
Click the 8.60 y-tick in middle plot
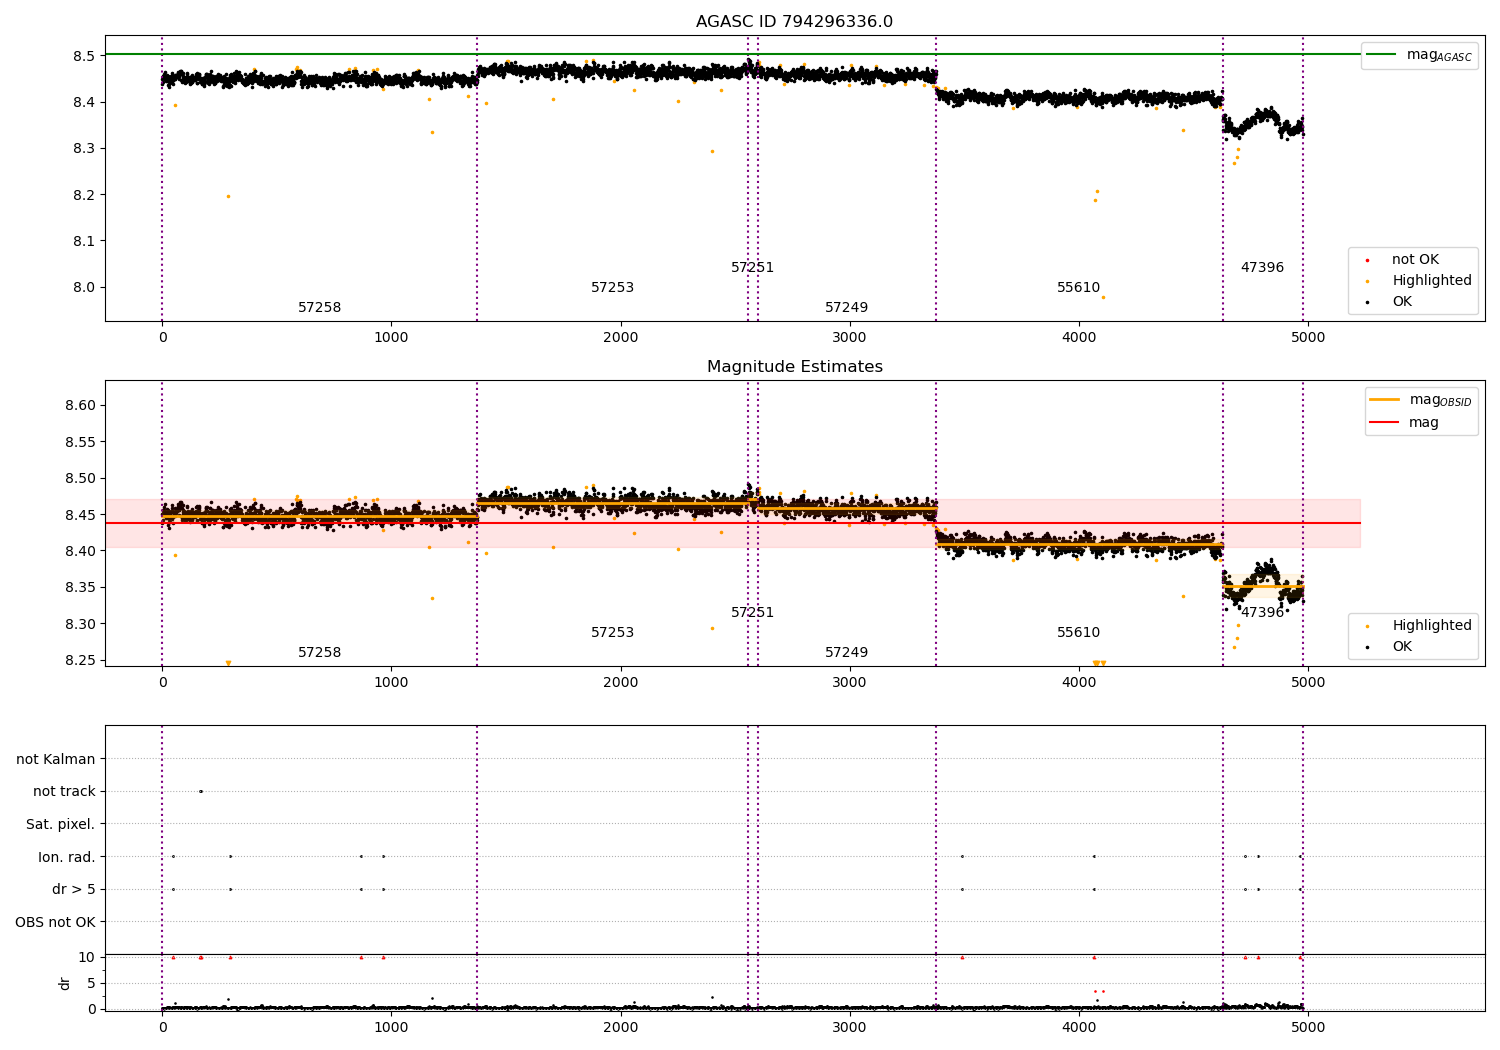click(x=80, y=406)
